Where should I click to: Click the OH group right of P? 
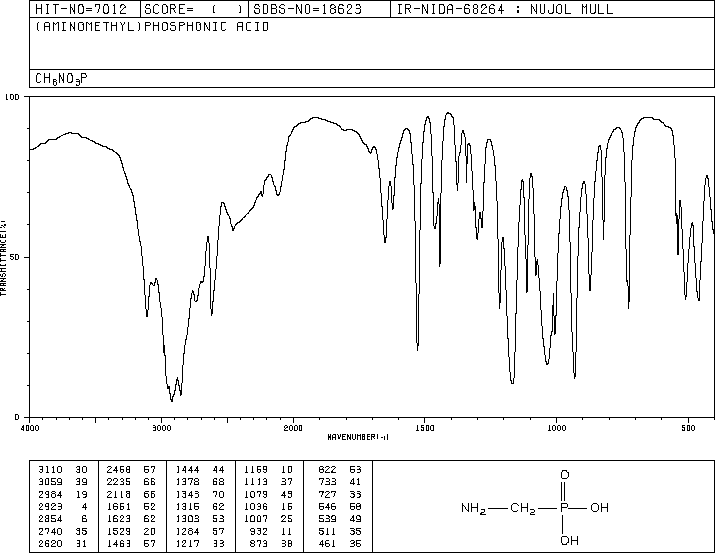point(599,507)
